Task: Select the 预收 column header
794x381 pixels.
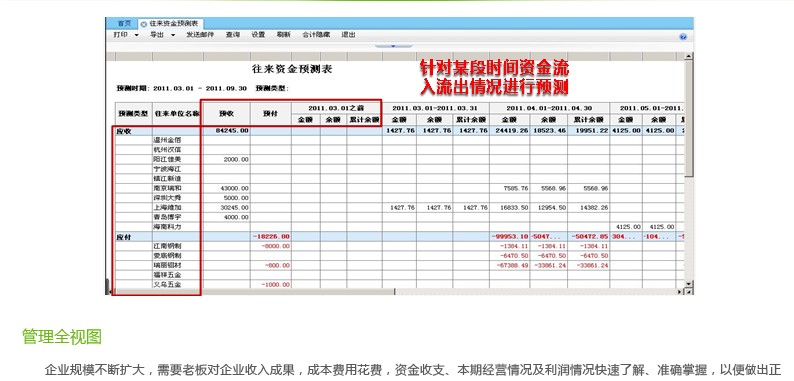Action: coord(226,114)
